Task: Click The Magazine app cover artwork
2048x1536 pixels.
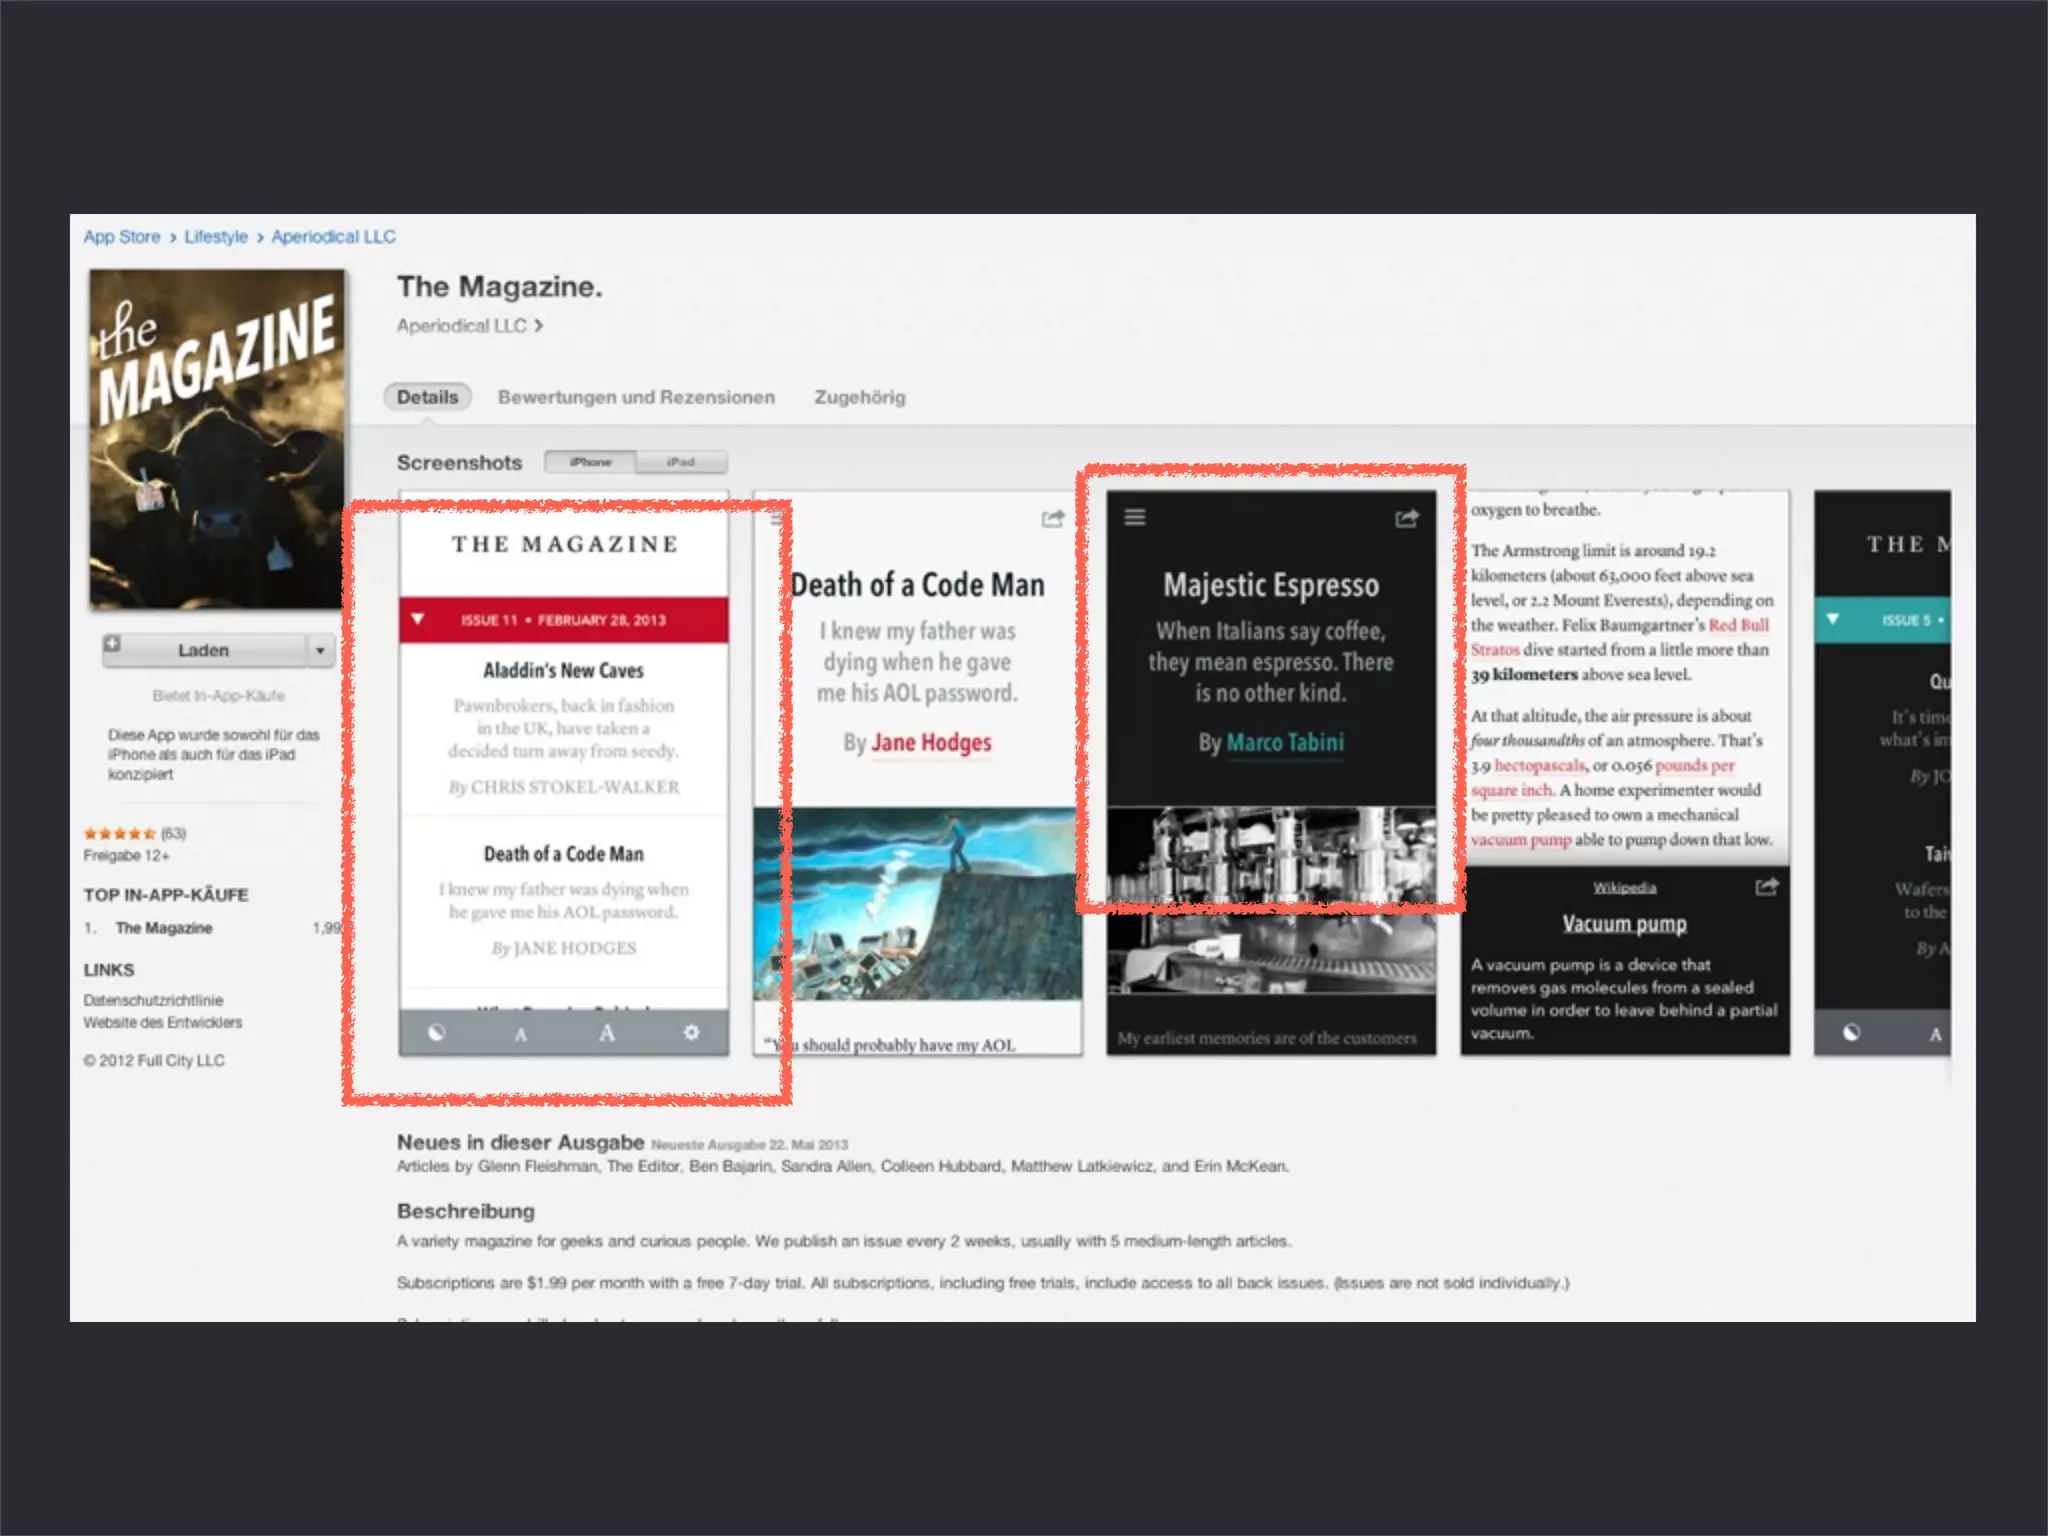Action: pyautogui.click(x=217, y=438)
